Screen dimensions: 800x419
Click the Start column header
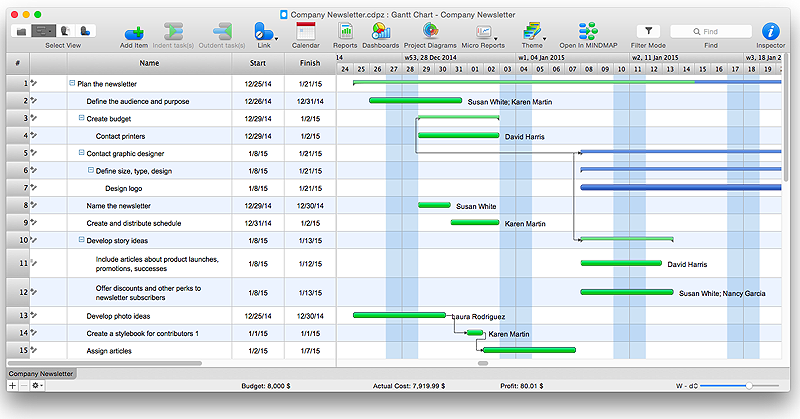point(258,63)
